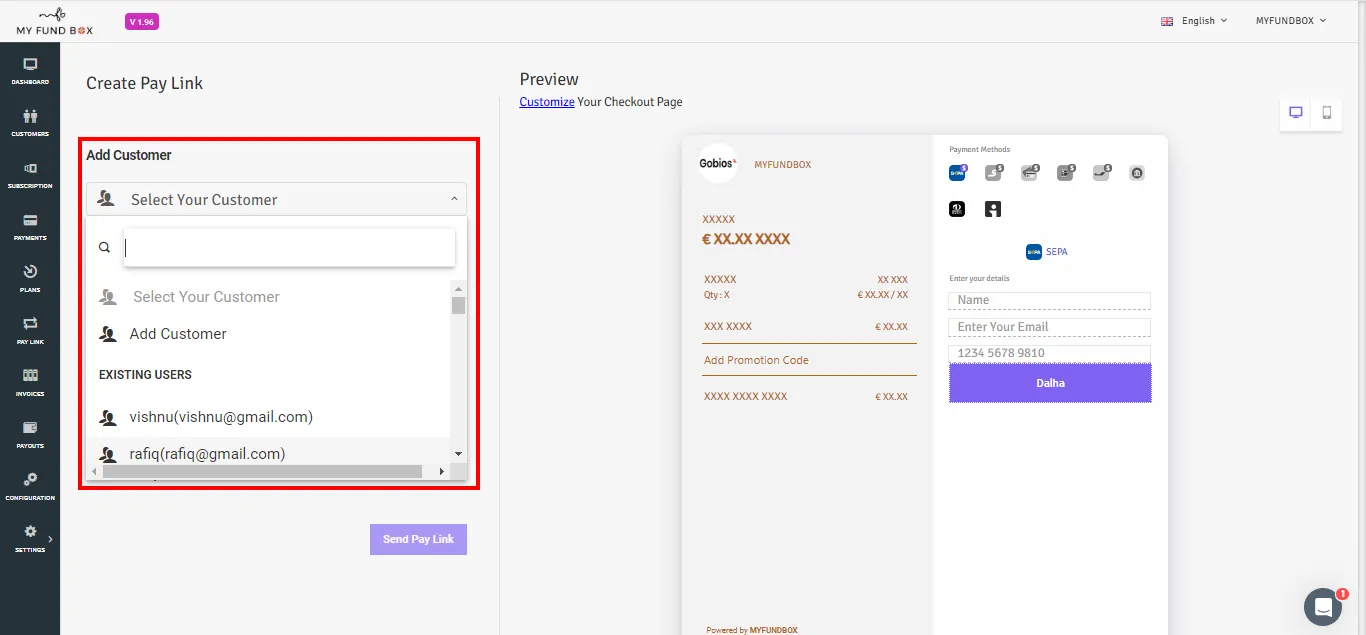The image size is (1366, 635).
Task: Click the 1234 5678 9810 number field
Action: pyautogui.click(x=1049, y=353)
